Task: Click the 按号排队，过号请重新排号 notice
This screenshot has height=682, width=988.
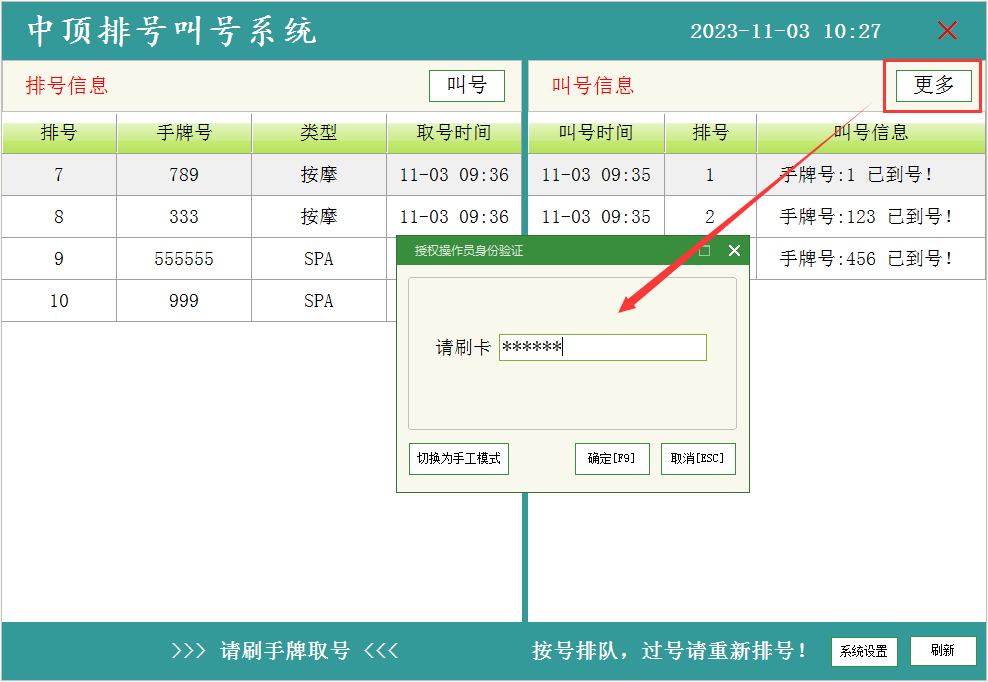Action: [669, 650]
